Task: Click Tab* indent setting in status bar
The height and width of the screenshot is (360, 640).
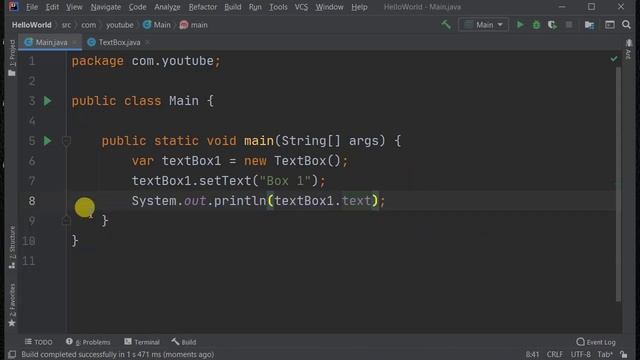Action: click(604, 354)
